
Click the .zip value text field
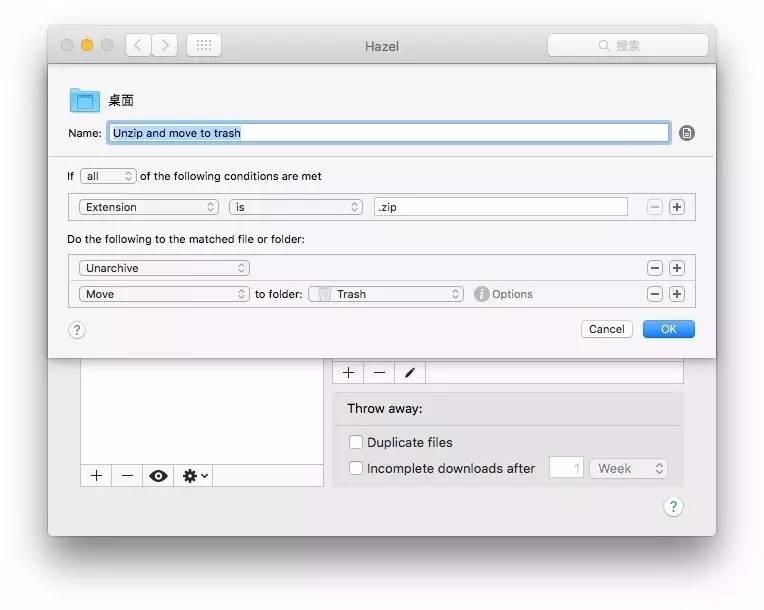[x=500, y=207]
